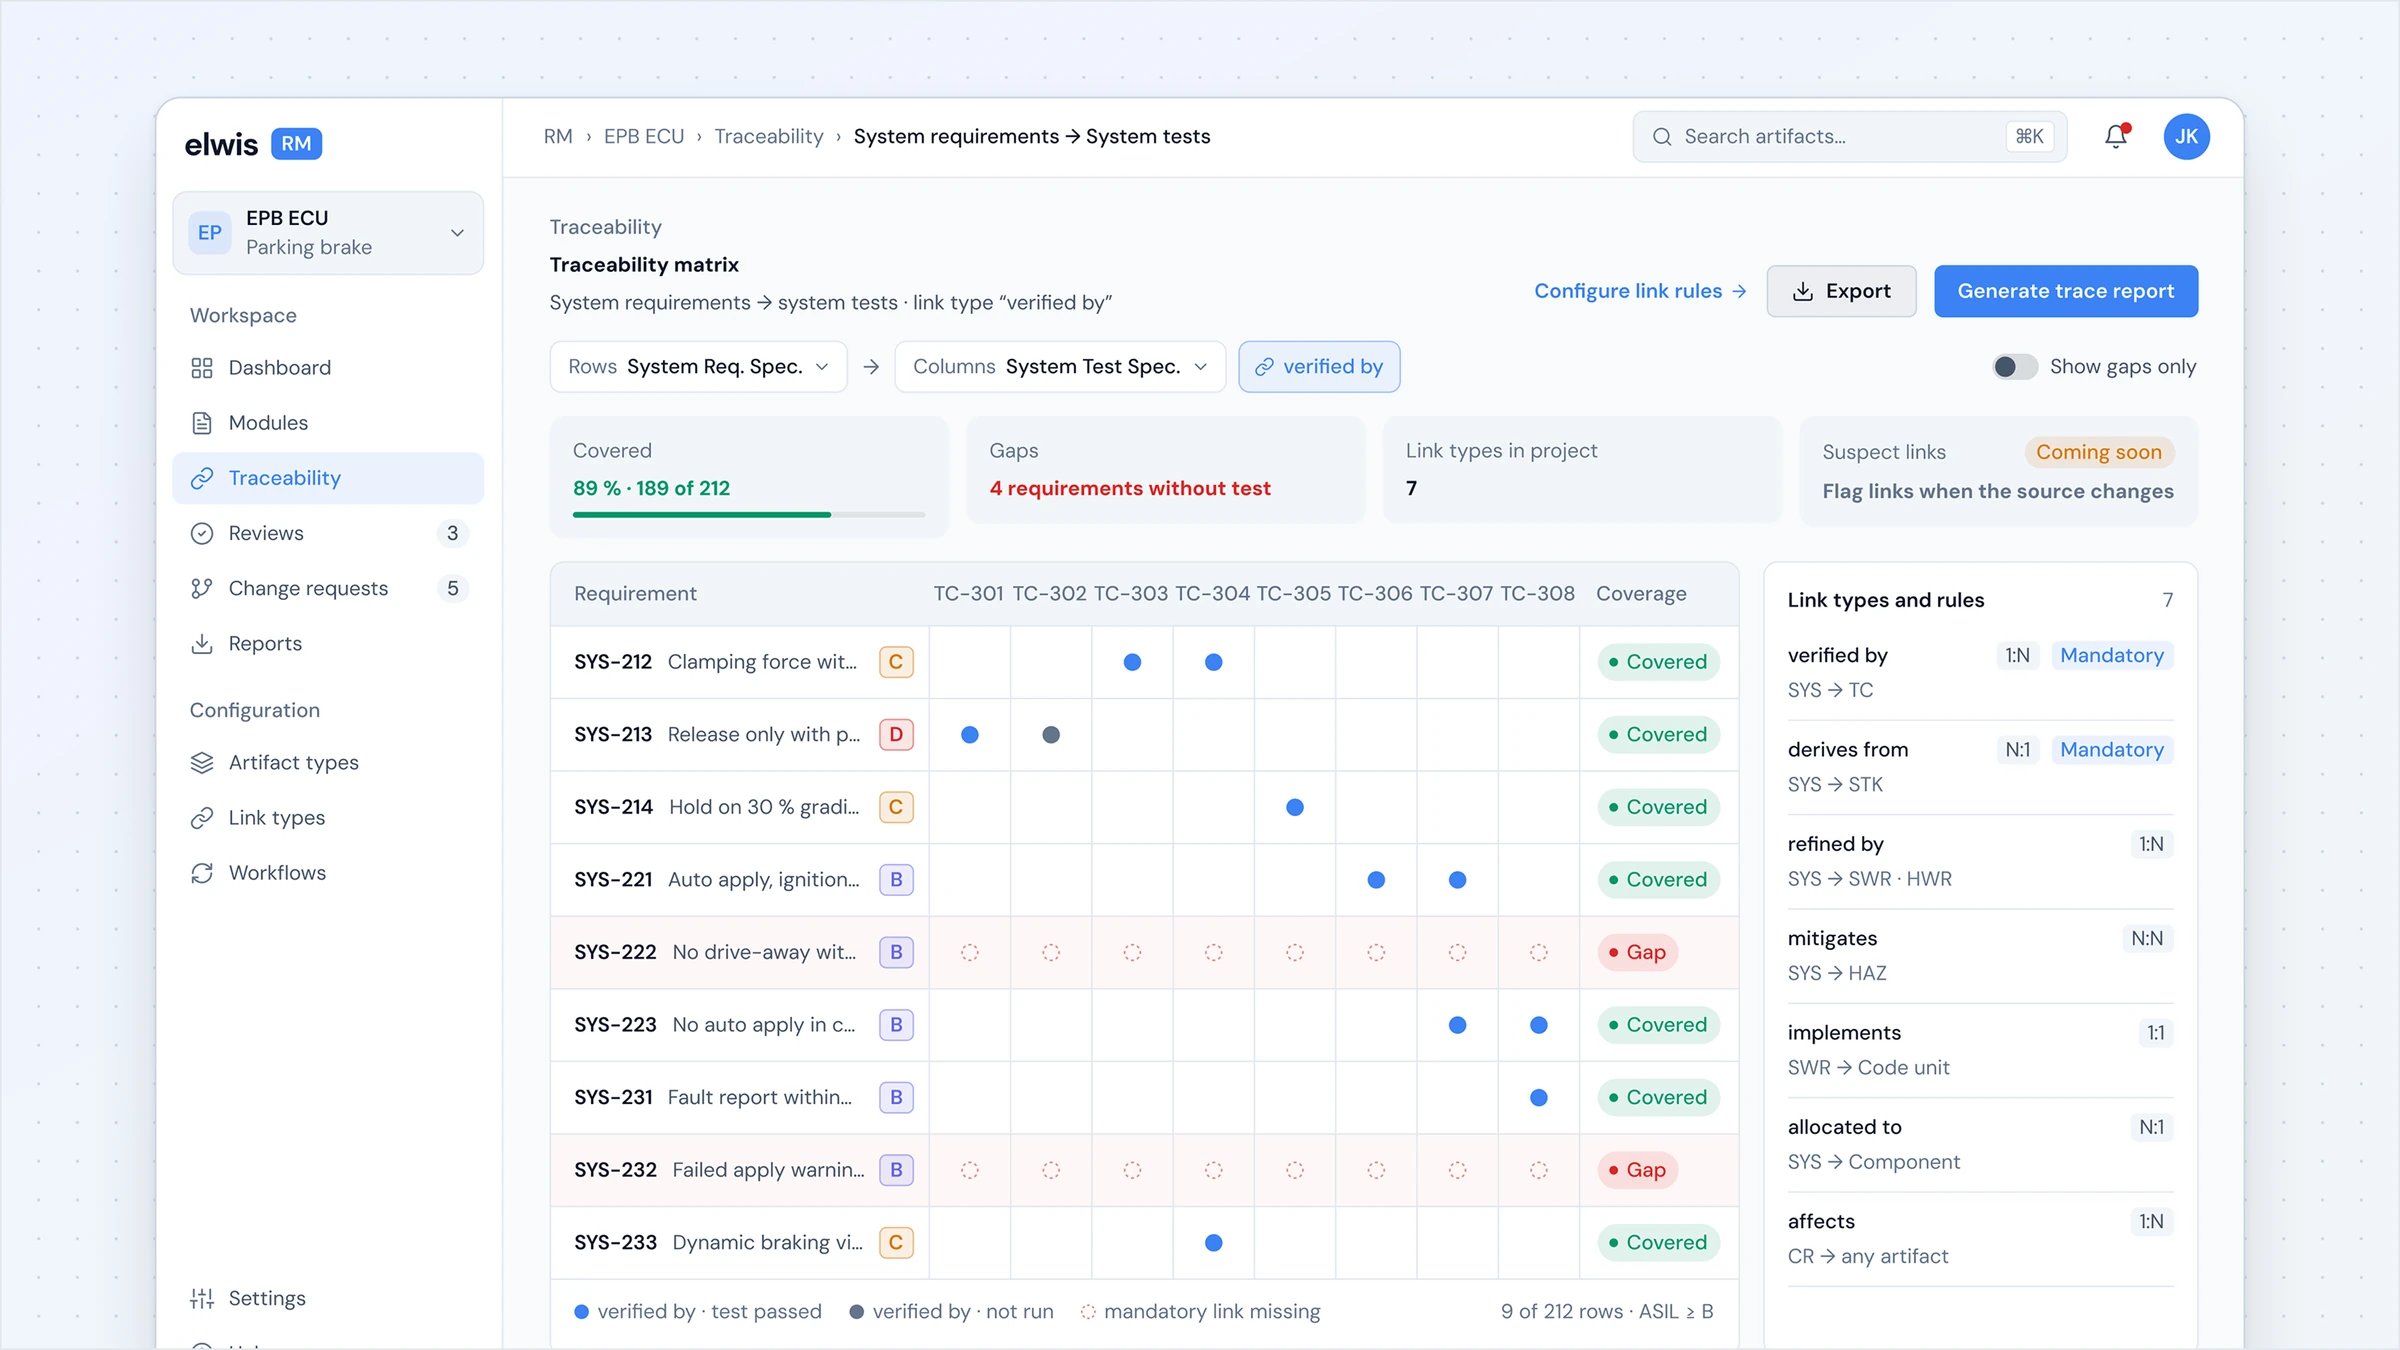Open Modules in the sidebar
The image size is (2400, 1350).
click(328, 423)
